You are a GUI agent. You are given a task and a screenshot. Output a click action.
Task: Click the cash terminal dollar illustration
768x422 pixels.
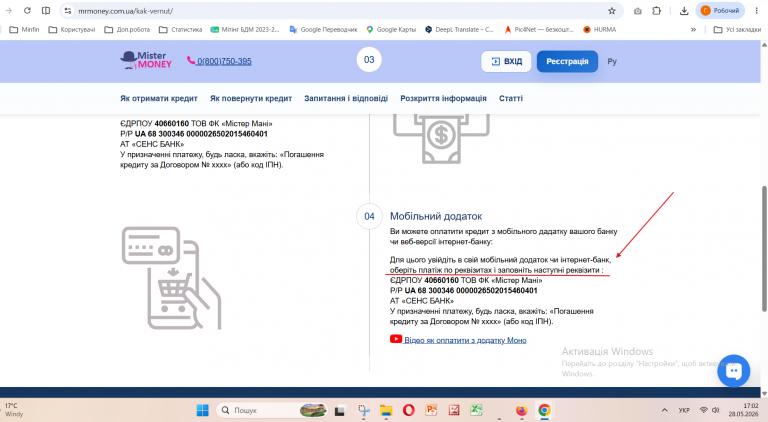pos(441,138)
